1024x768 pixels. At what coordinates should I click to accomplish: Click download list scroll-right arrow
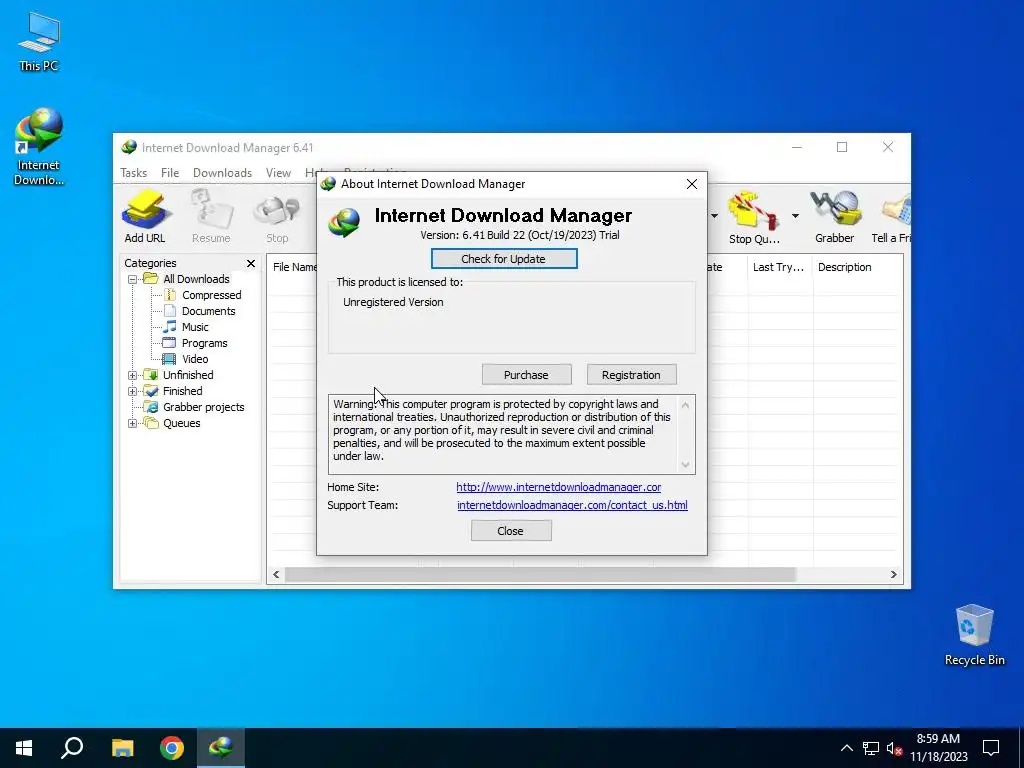(x=893, y=575)
